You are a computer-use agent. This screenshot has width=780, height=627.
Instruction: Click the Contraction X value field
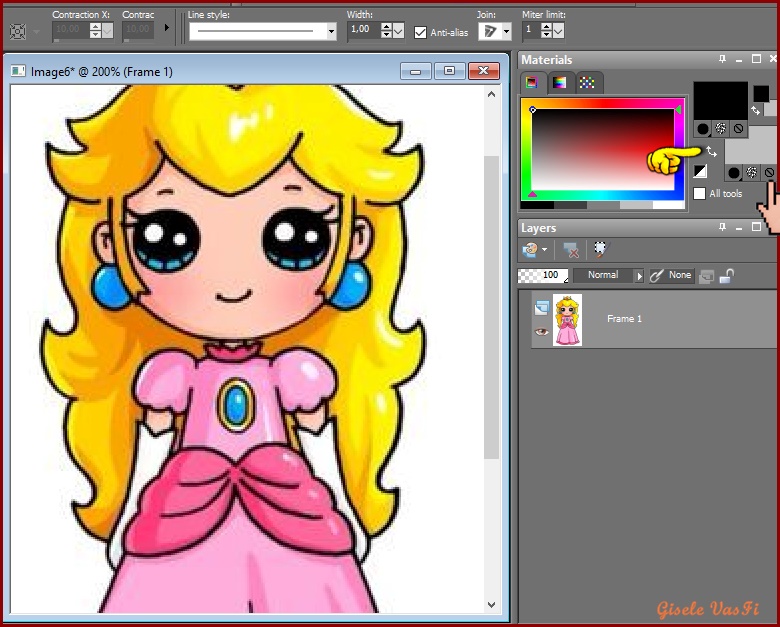coord(71,30)
